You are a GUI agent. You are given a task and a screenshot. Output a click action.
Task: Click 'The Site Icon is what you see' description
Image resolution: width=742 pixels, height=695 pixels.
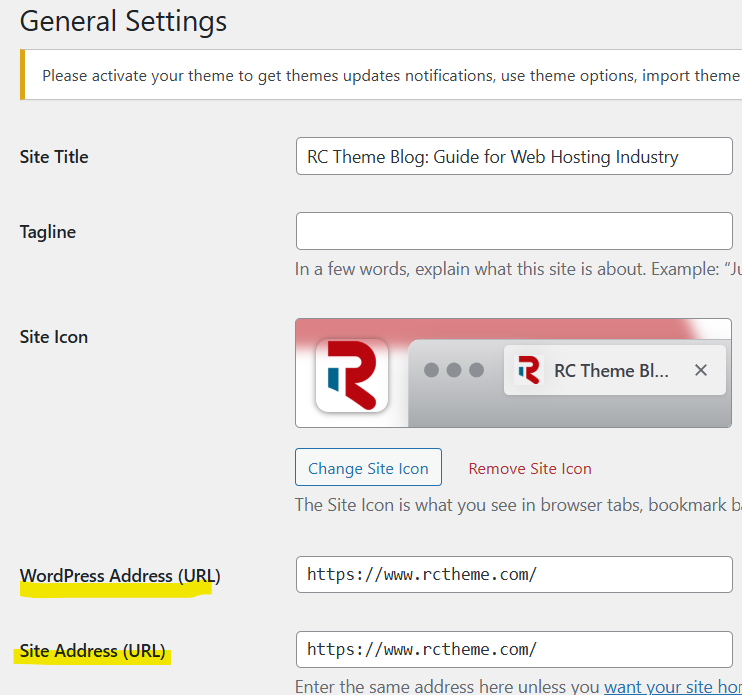pos(518,505)
